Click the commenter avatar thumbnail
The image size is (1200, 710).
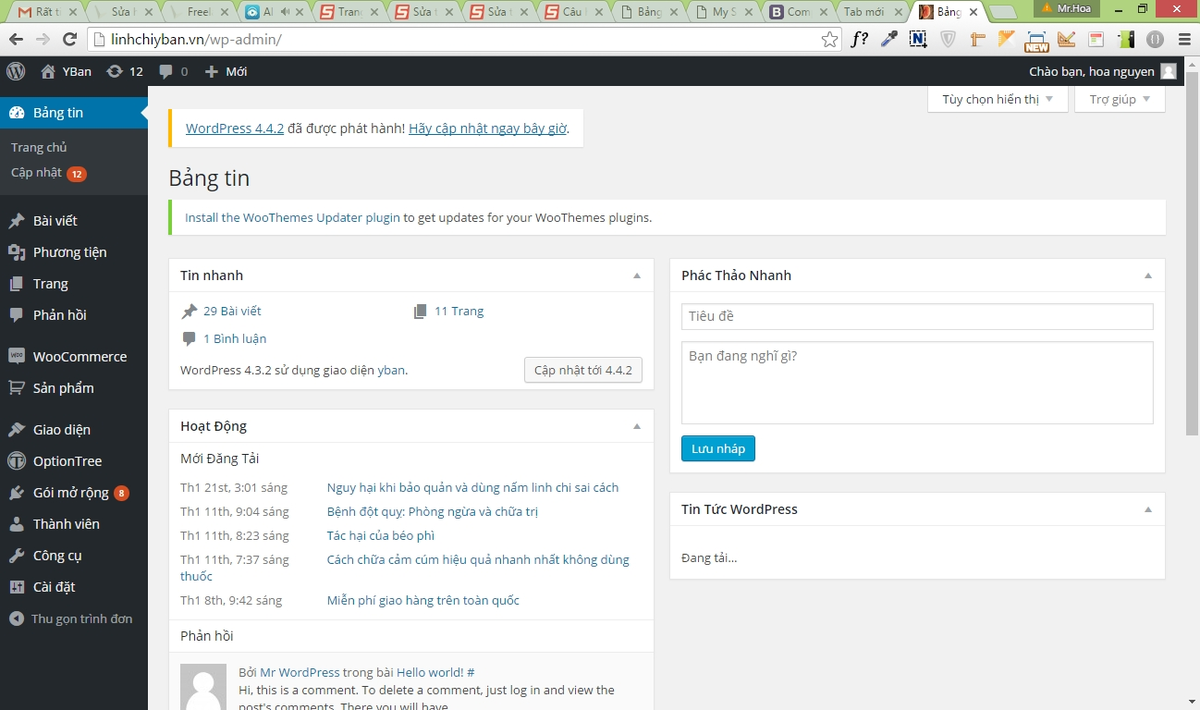204,687
